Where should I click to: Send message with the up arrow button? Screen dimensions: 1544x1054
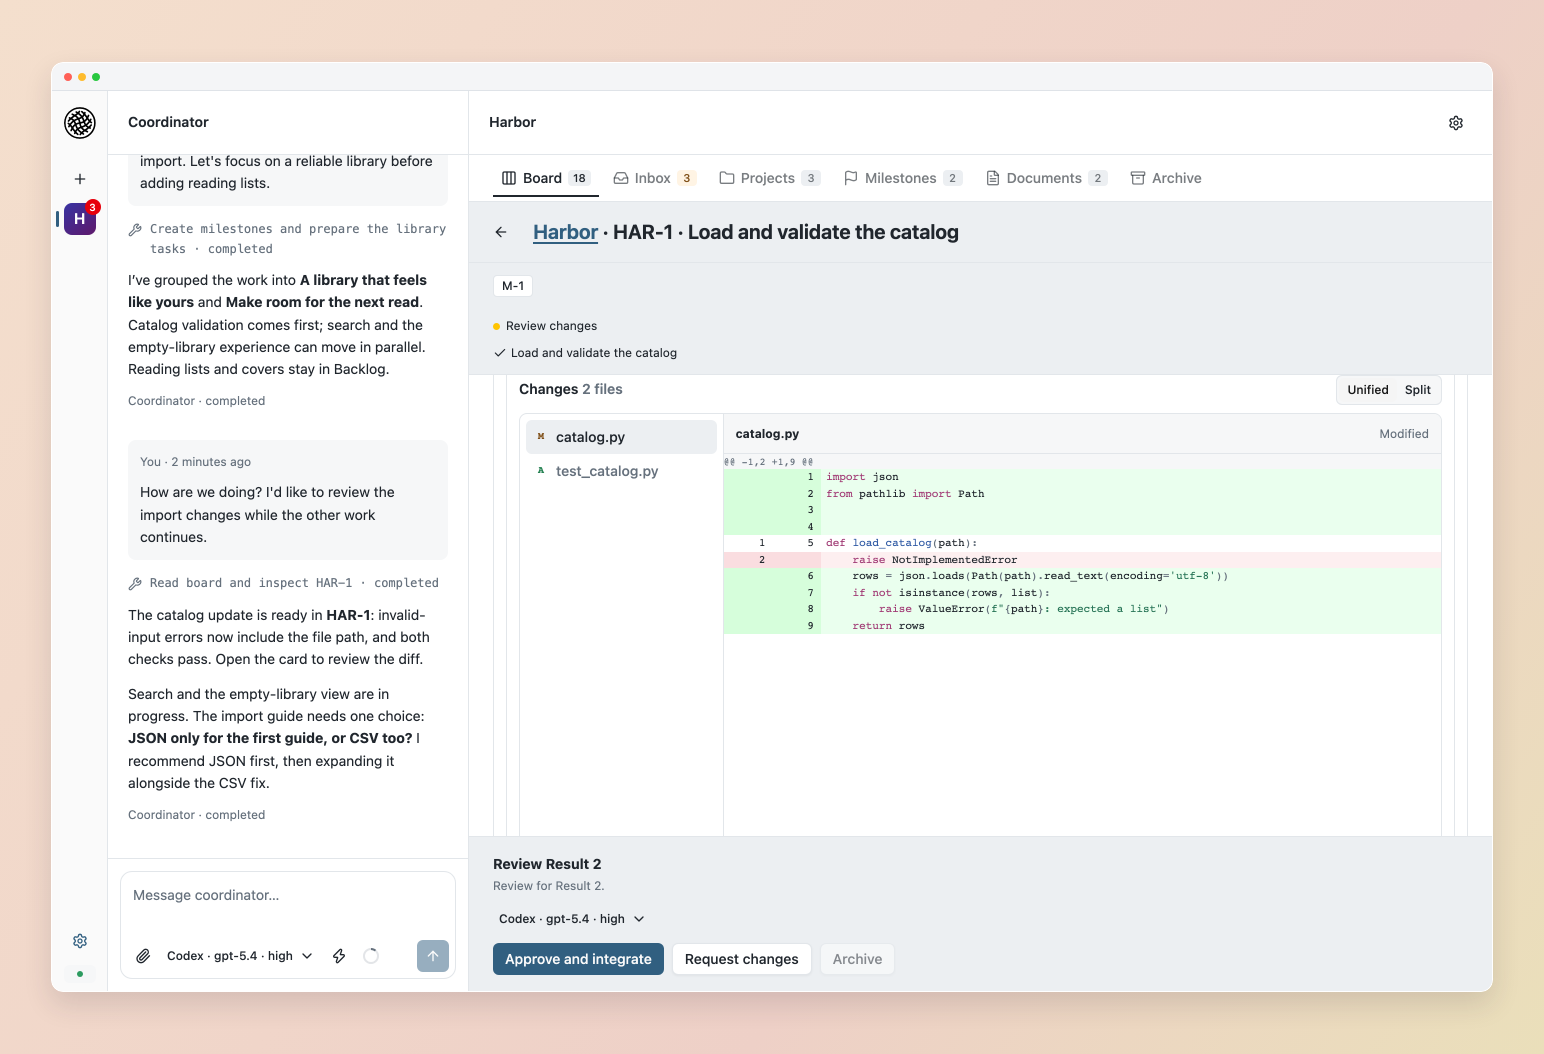[x=433, y=956]
